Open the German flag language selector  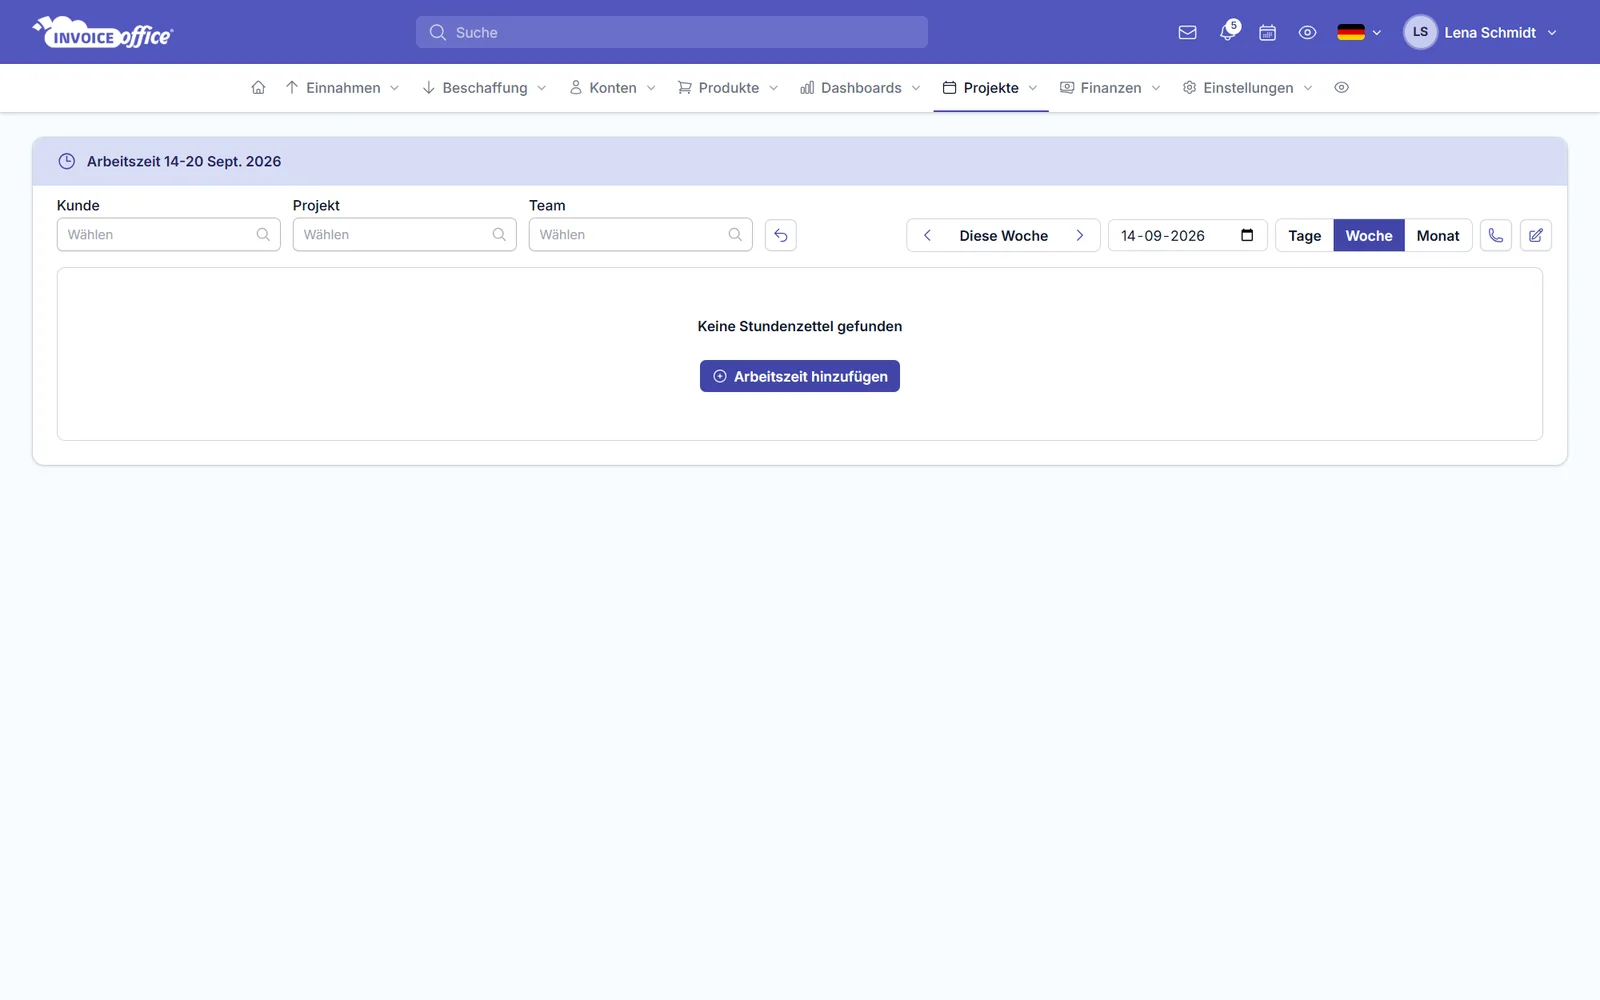(x=1359, y=32)
